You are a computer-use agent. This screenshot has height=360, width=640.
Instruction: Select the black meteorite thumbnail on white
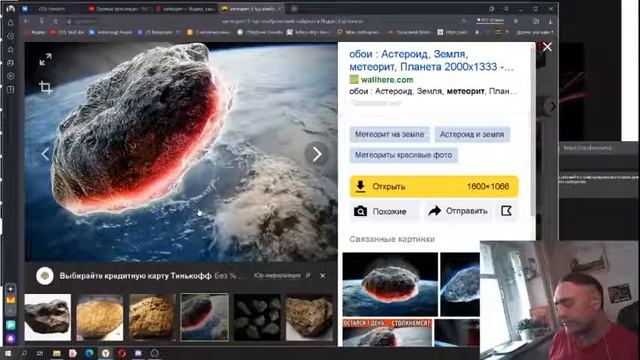48,317
